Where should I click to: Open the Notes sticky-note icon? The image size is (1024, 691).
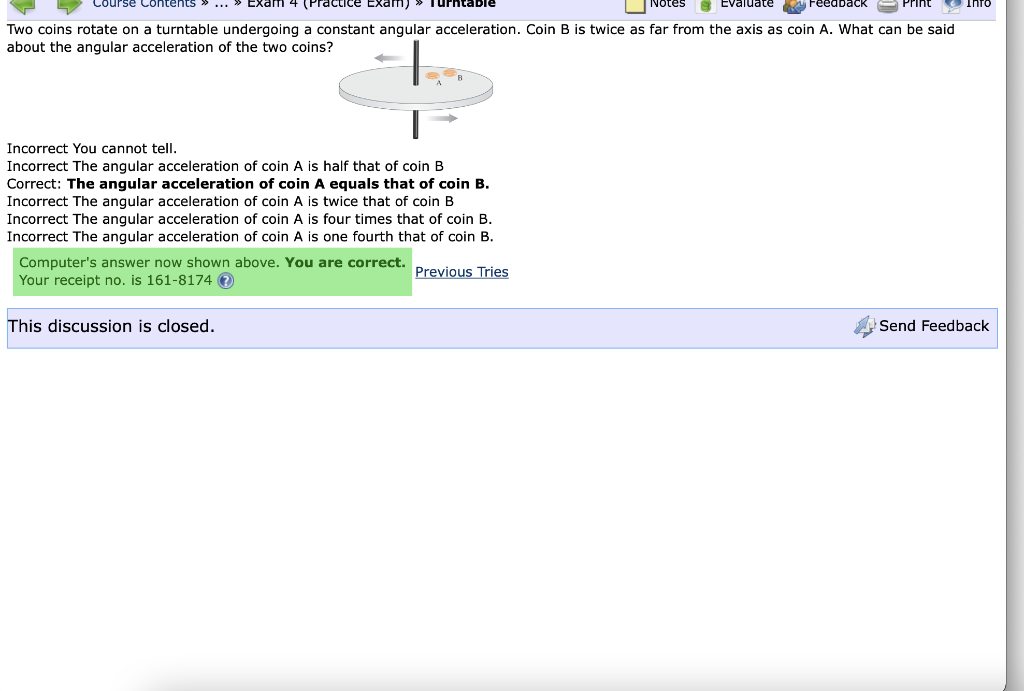point(636,5)
